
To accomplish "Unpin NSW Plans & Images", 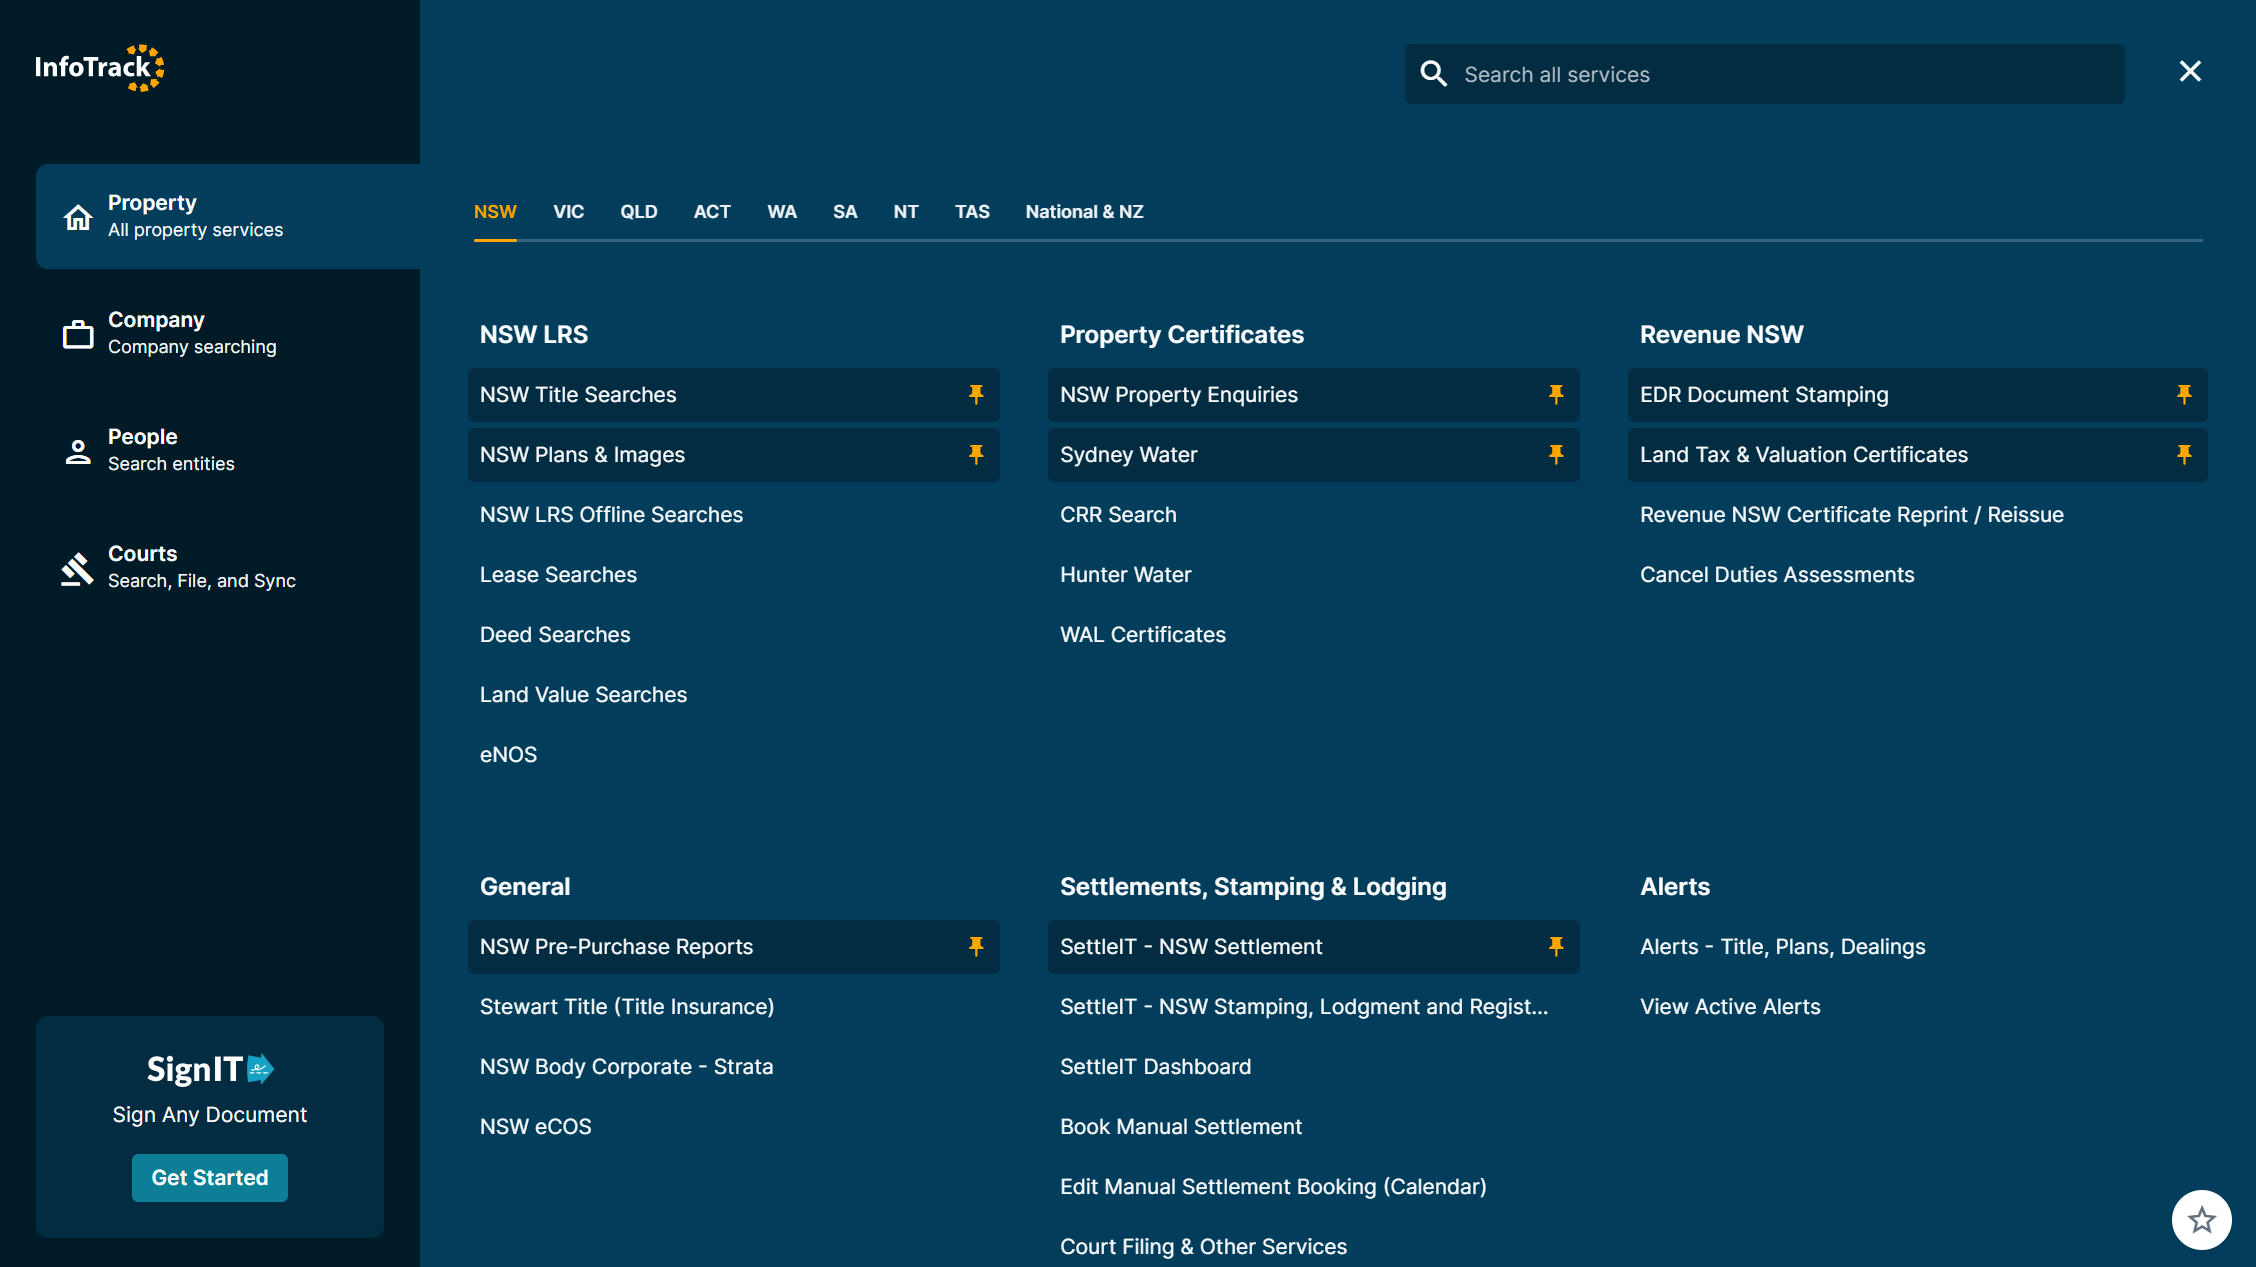I will [976, 455].
